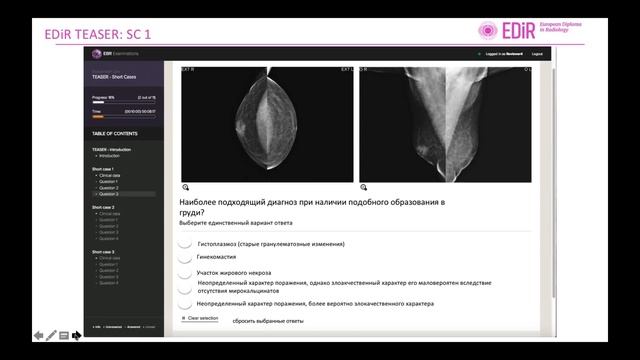Go to Short case 3 Question 4
This screenshot has height=360, width=640.
[x=109, y=283]
